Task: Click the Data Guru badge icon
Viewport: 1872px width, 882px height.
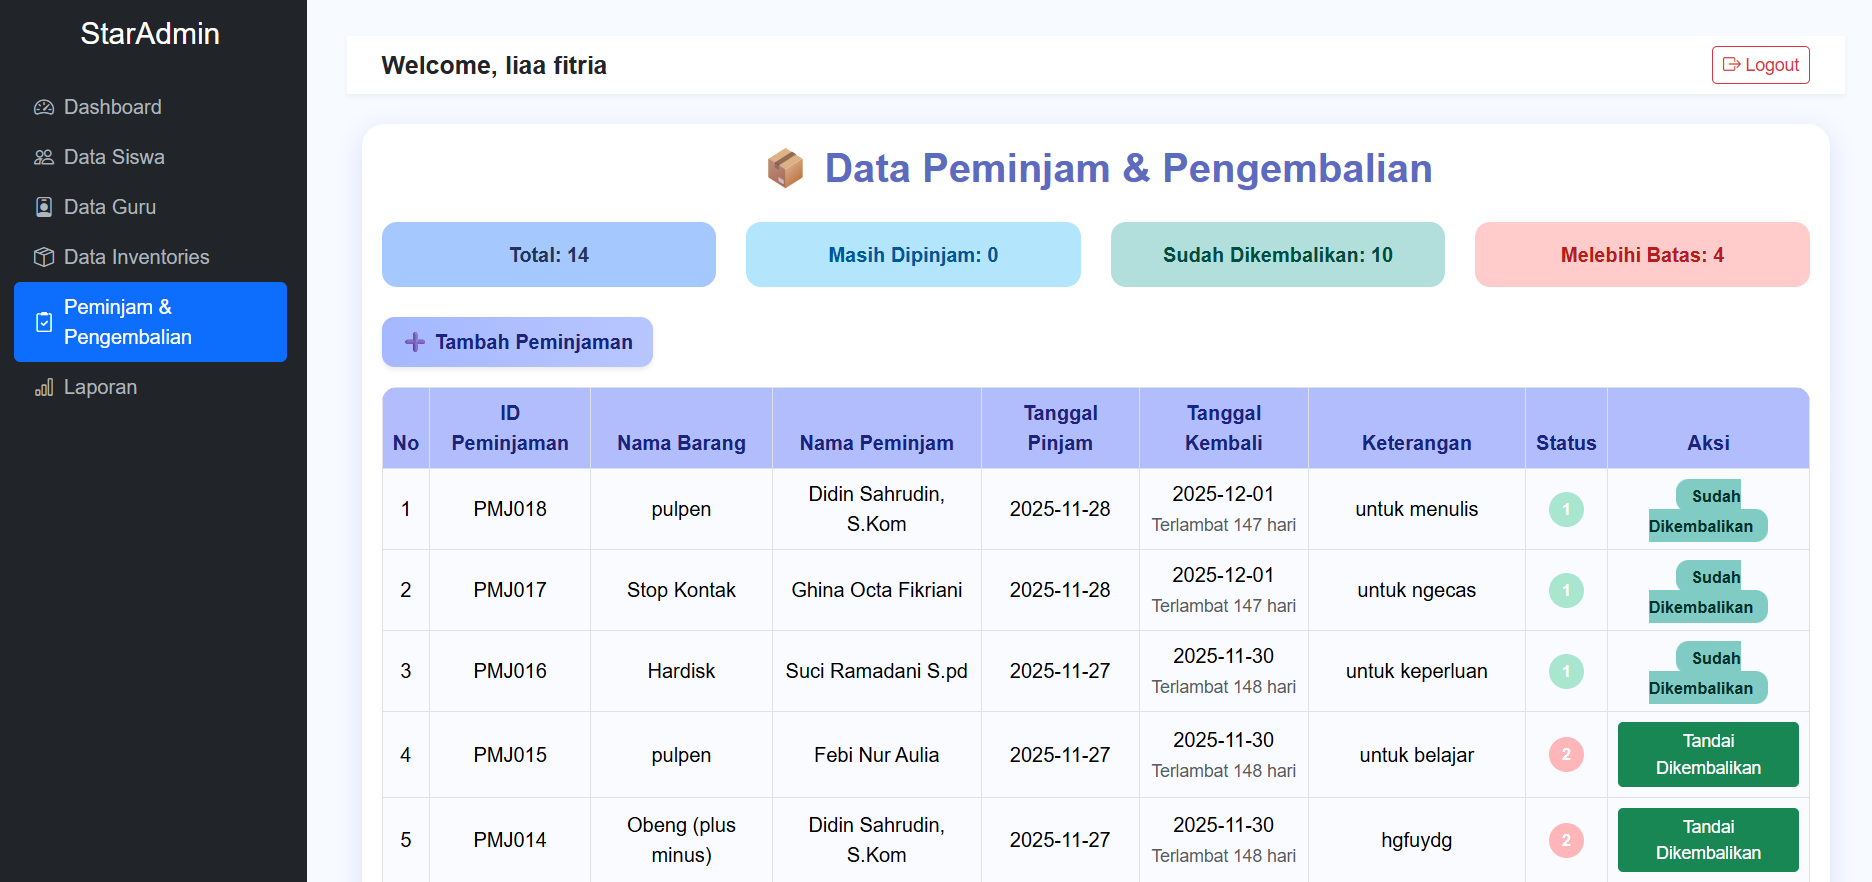Action: 44,207
